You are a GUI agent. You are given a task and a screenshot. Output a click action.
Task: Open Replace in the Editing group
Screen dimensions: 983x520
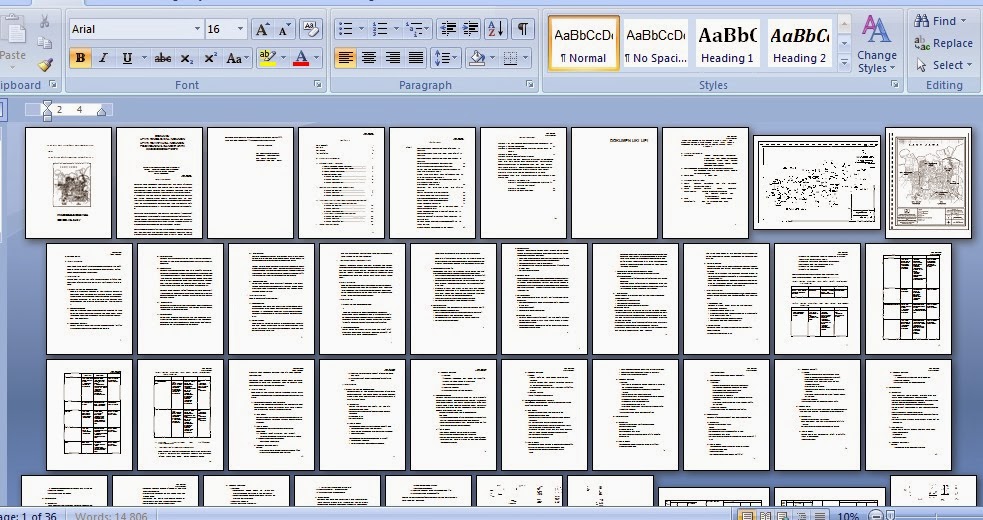tap(944, 43)
